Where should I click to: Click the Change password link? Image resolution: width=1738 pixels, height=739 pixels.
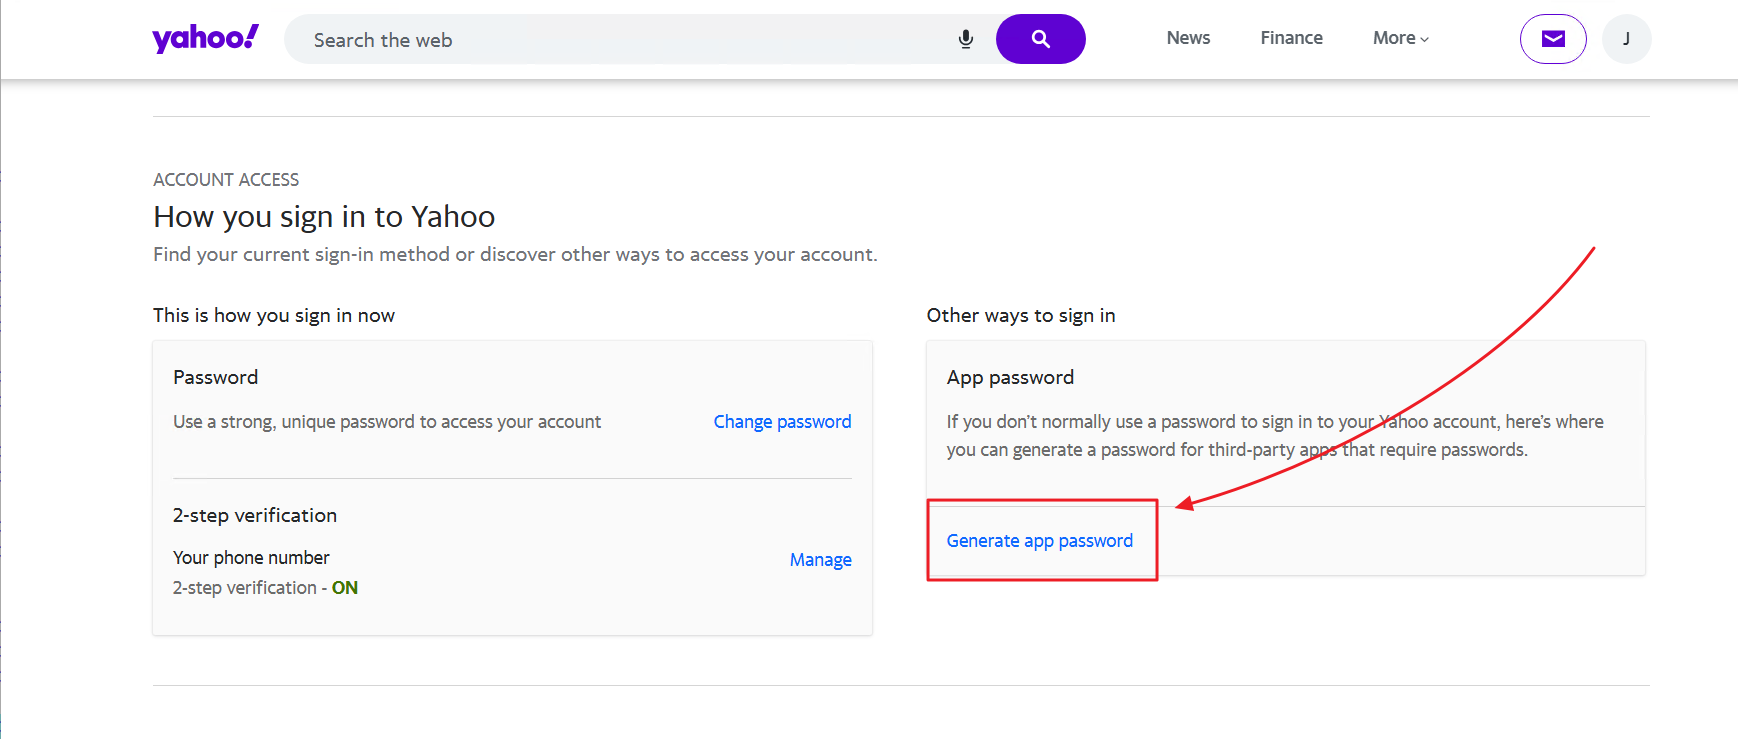(782, 422)
